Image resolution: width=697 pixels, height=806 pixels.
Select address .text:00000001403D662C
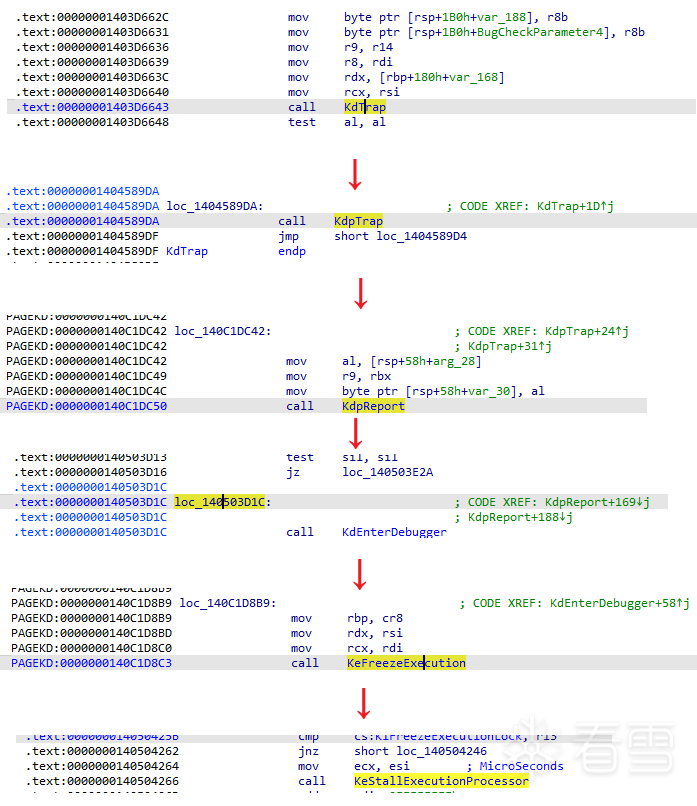[92, 17]
